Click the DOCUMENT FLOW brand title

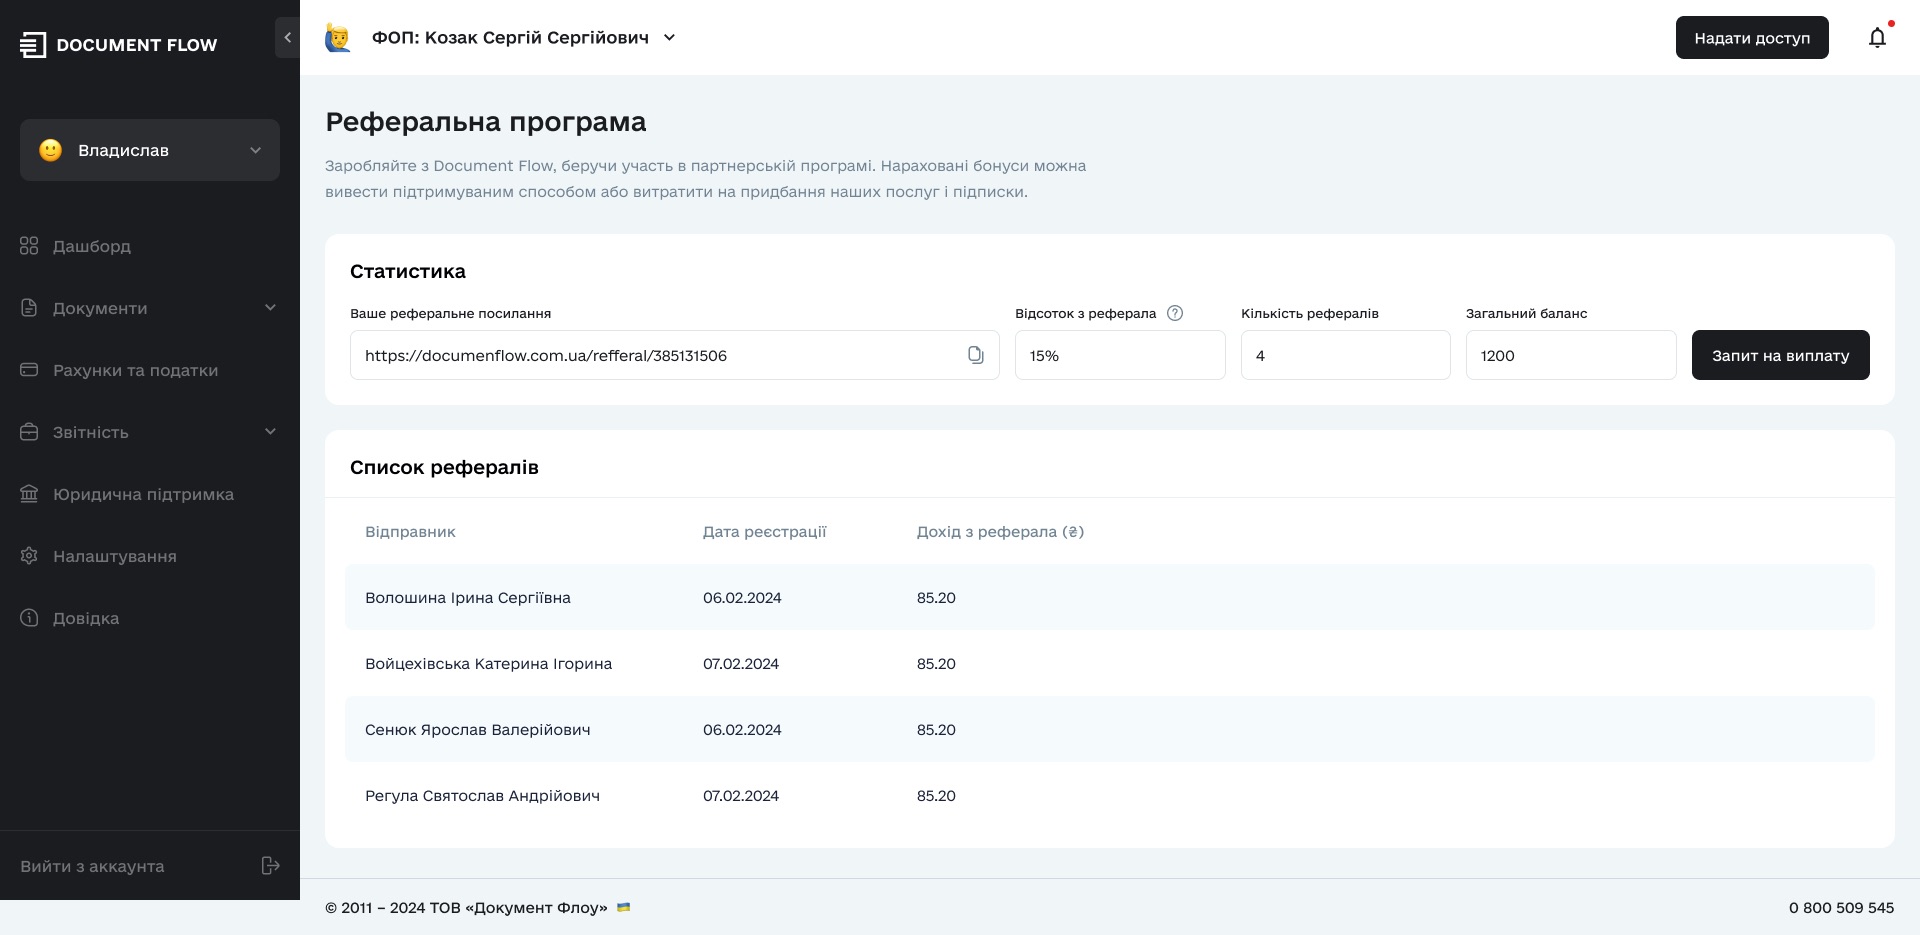(x=137, y=45)
